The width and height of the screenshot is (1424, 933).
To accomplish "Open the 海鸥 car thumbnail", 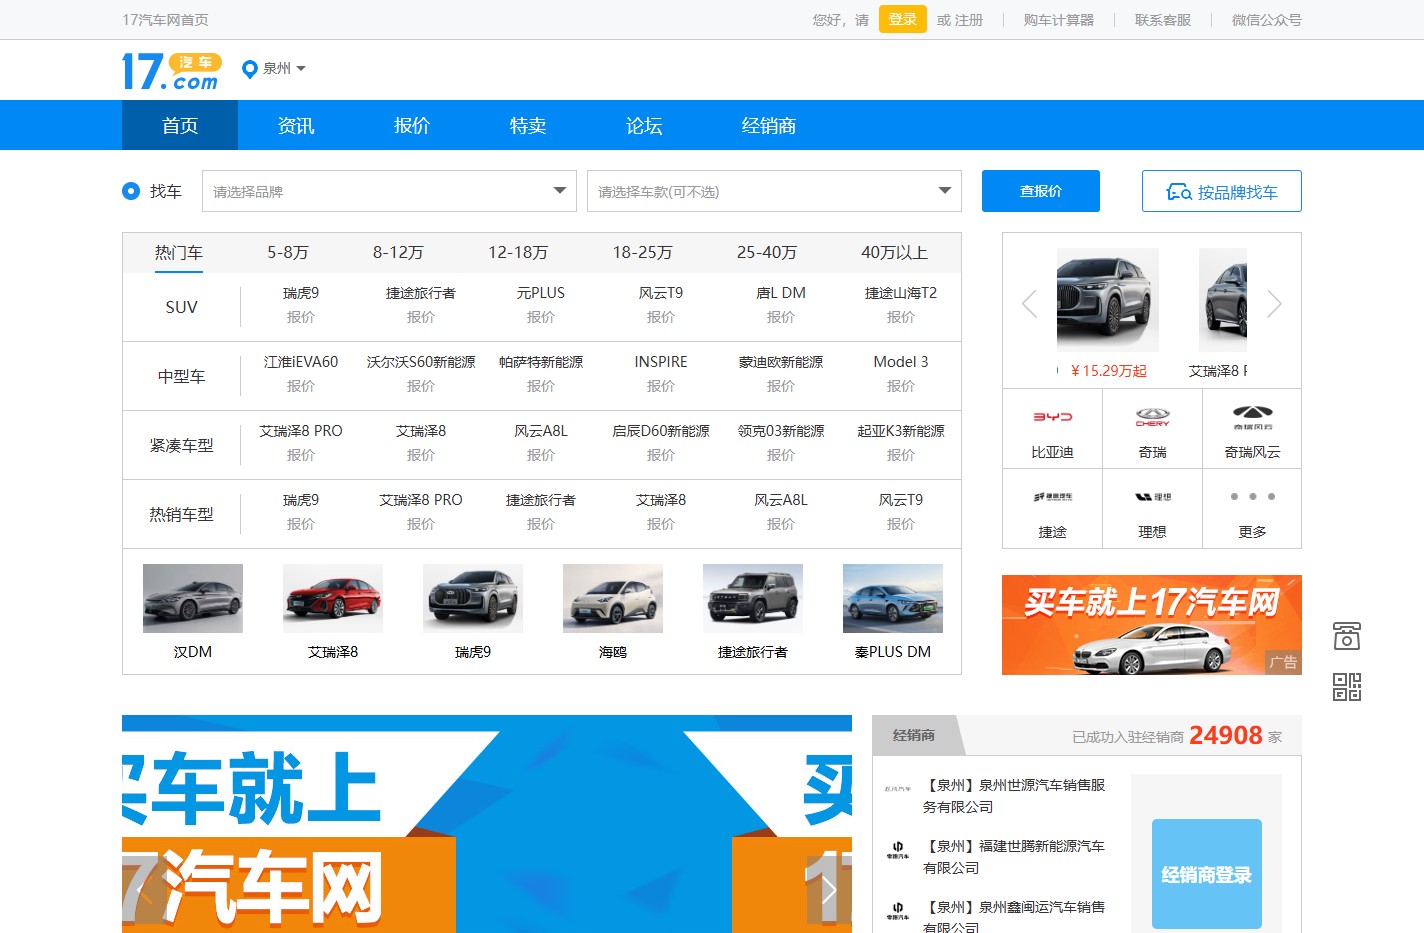I will pos(613,598).
